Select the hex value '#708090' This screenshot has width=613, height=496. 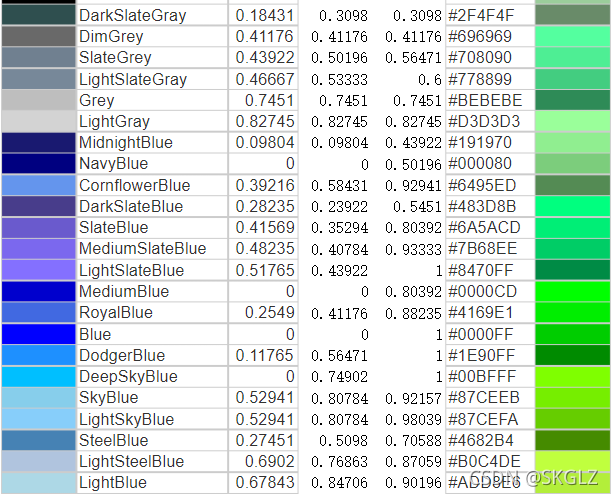point(480,57)
